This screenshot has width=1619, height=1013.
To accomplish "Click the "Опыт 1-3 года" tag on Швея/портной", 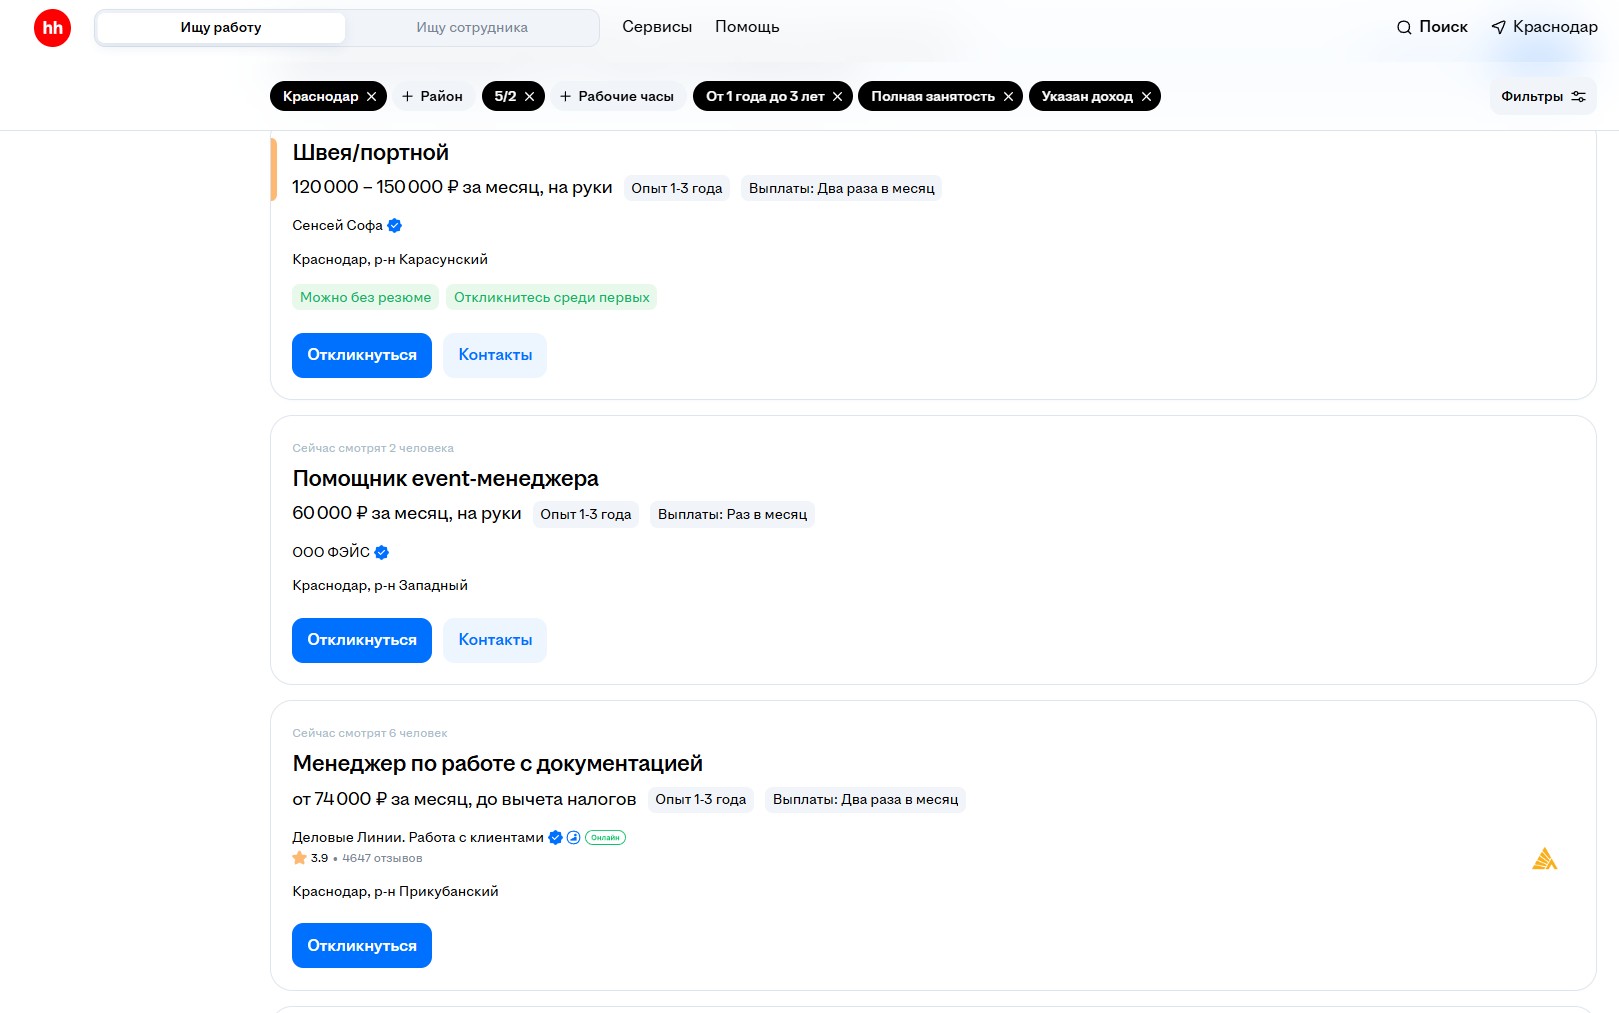I will tap(677, 188).
